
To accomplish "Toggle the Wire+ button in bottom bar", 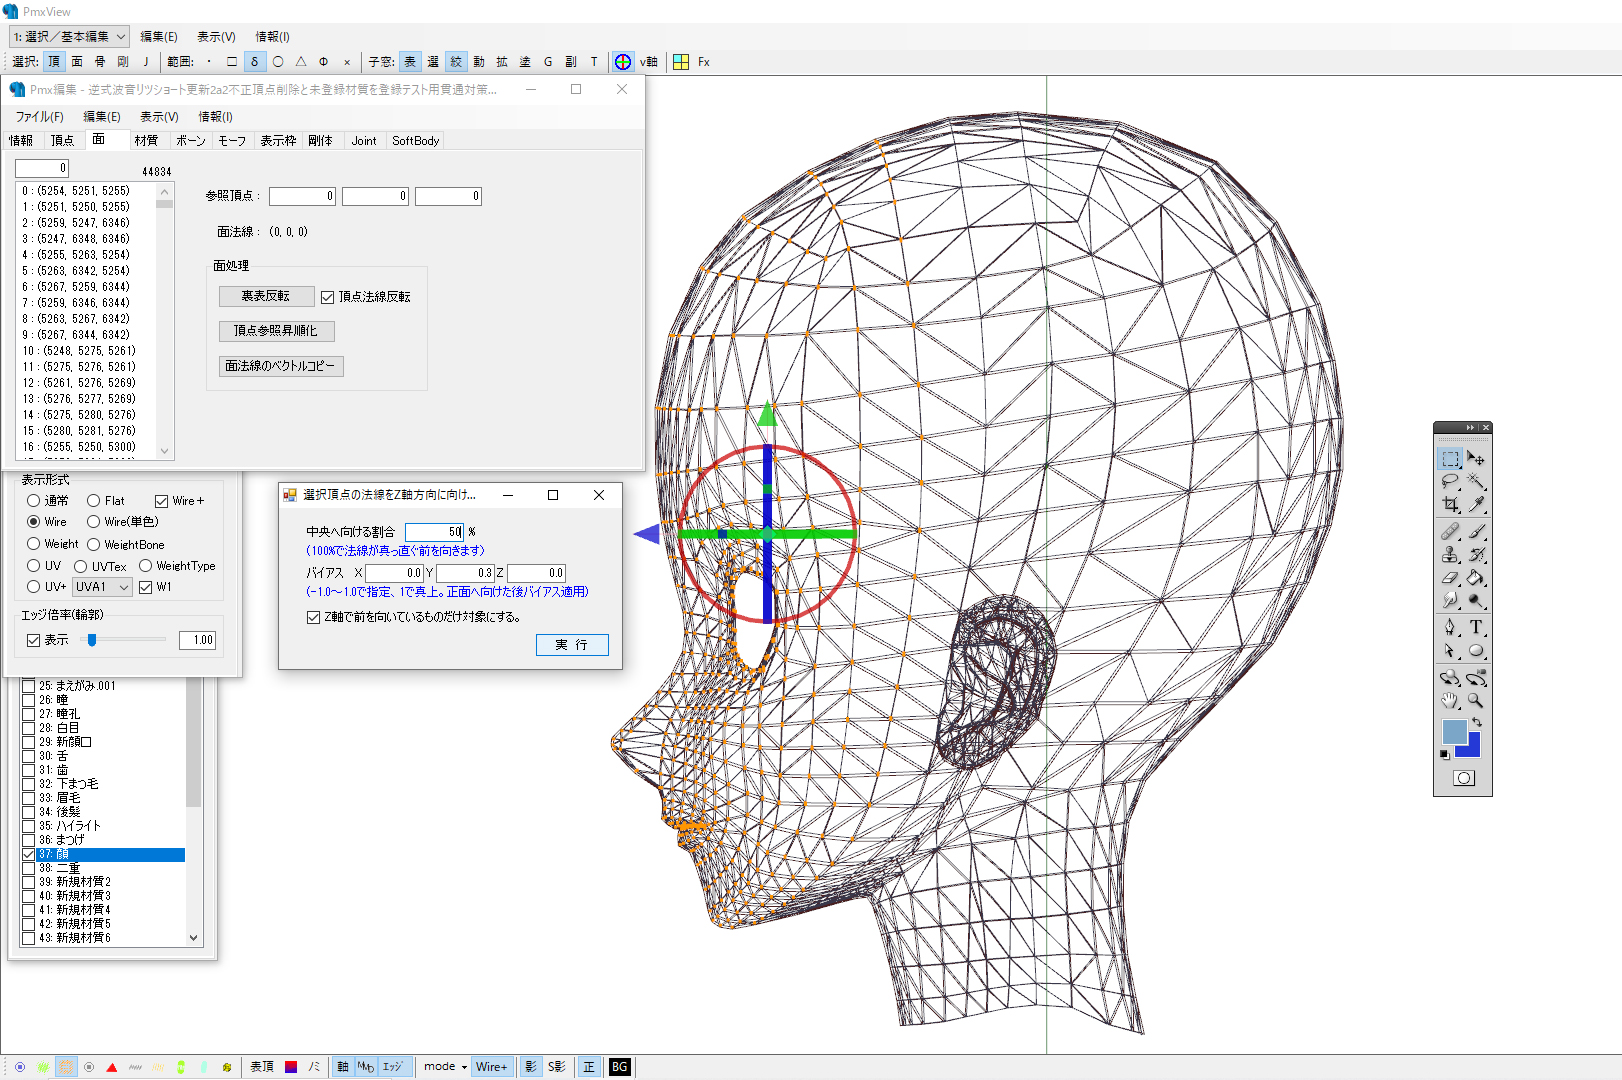I will 491,1067.
